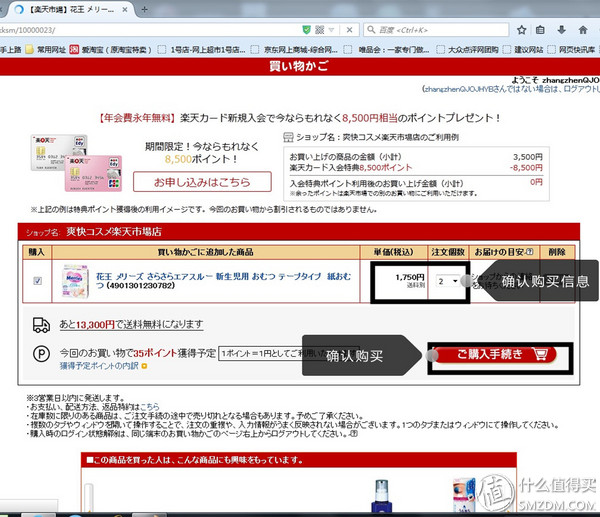This screenshot has height=517, width=600.
Task: Click the circled P points icon
Action: coord(41,354)
